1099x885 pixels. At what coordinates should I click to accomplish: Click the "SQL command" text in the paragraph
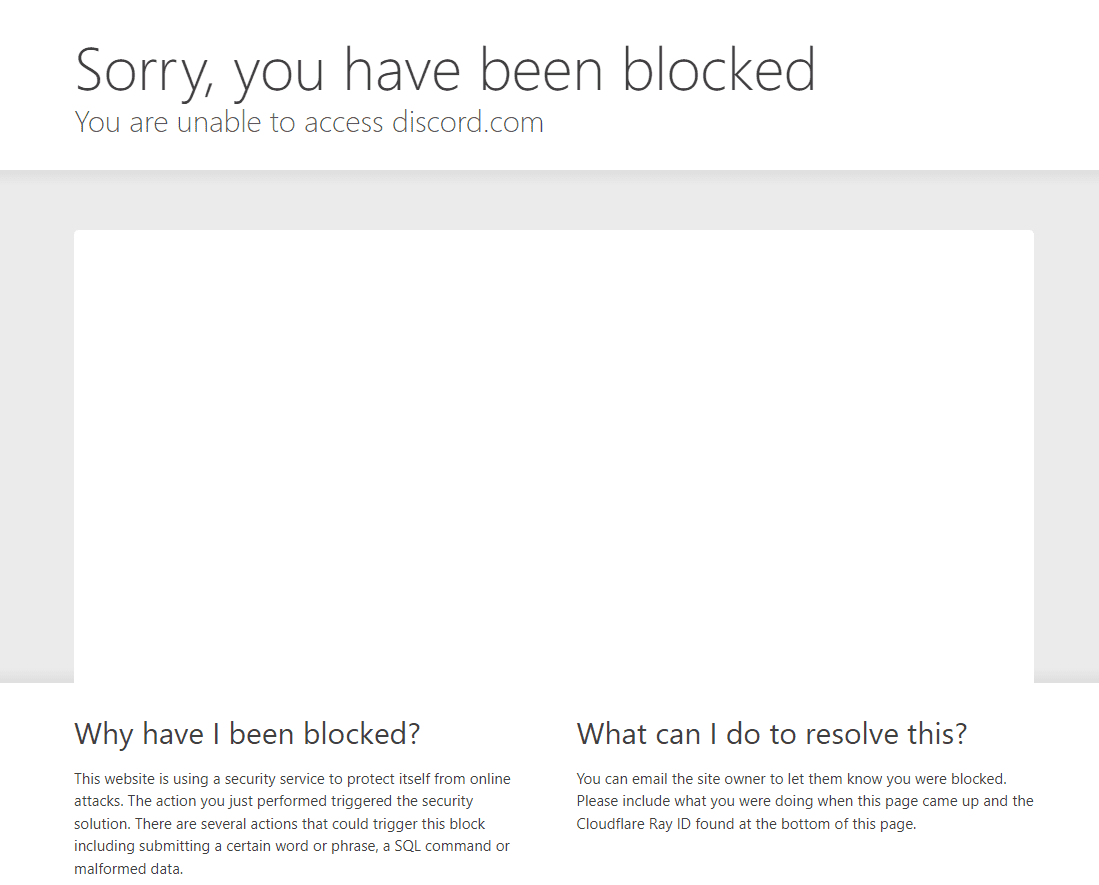[446, 846]
